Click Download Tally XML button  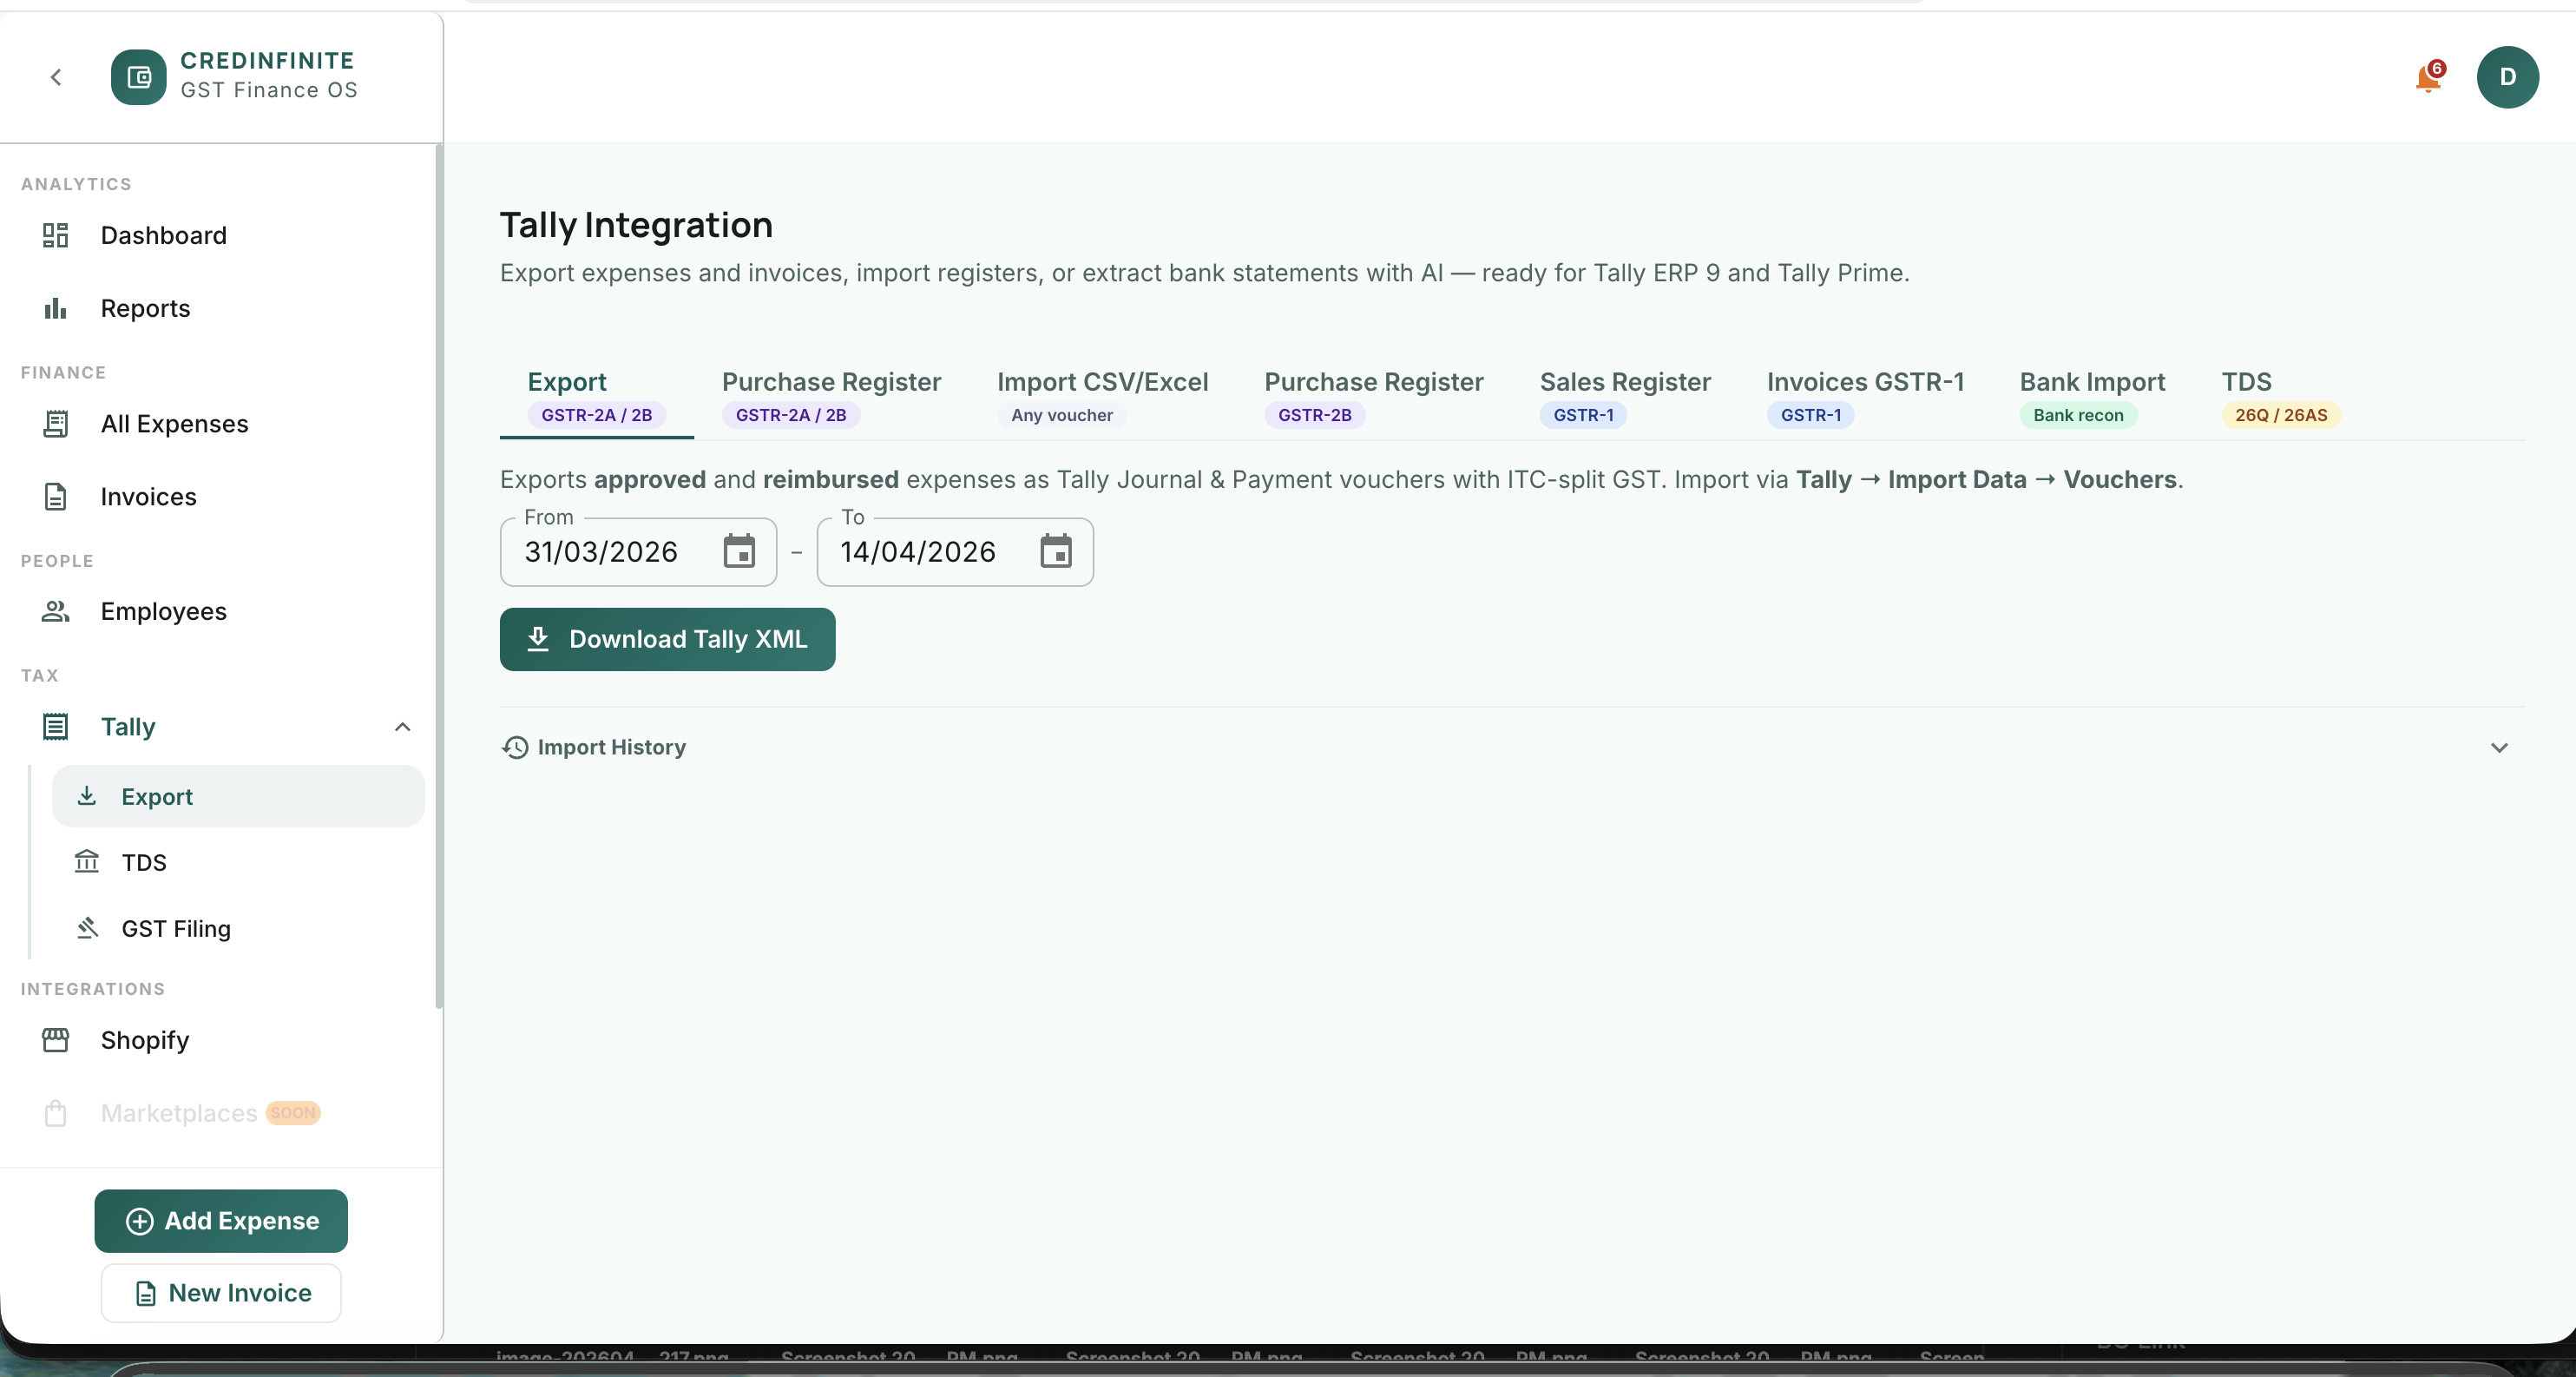667,639
